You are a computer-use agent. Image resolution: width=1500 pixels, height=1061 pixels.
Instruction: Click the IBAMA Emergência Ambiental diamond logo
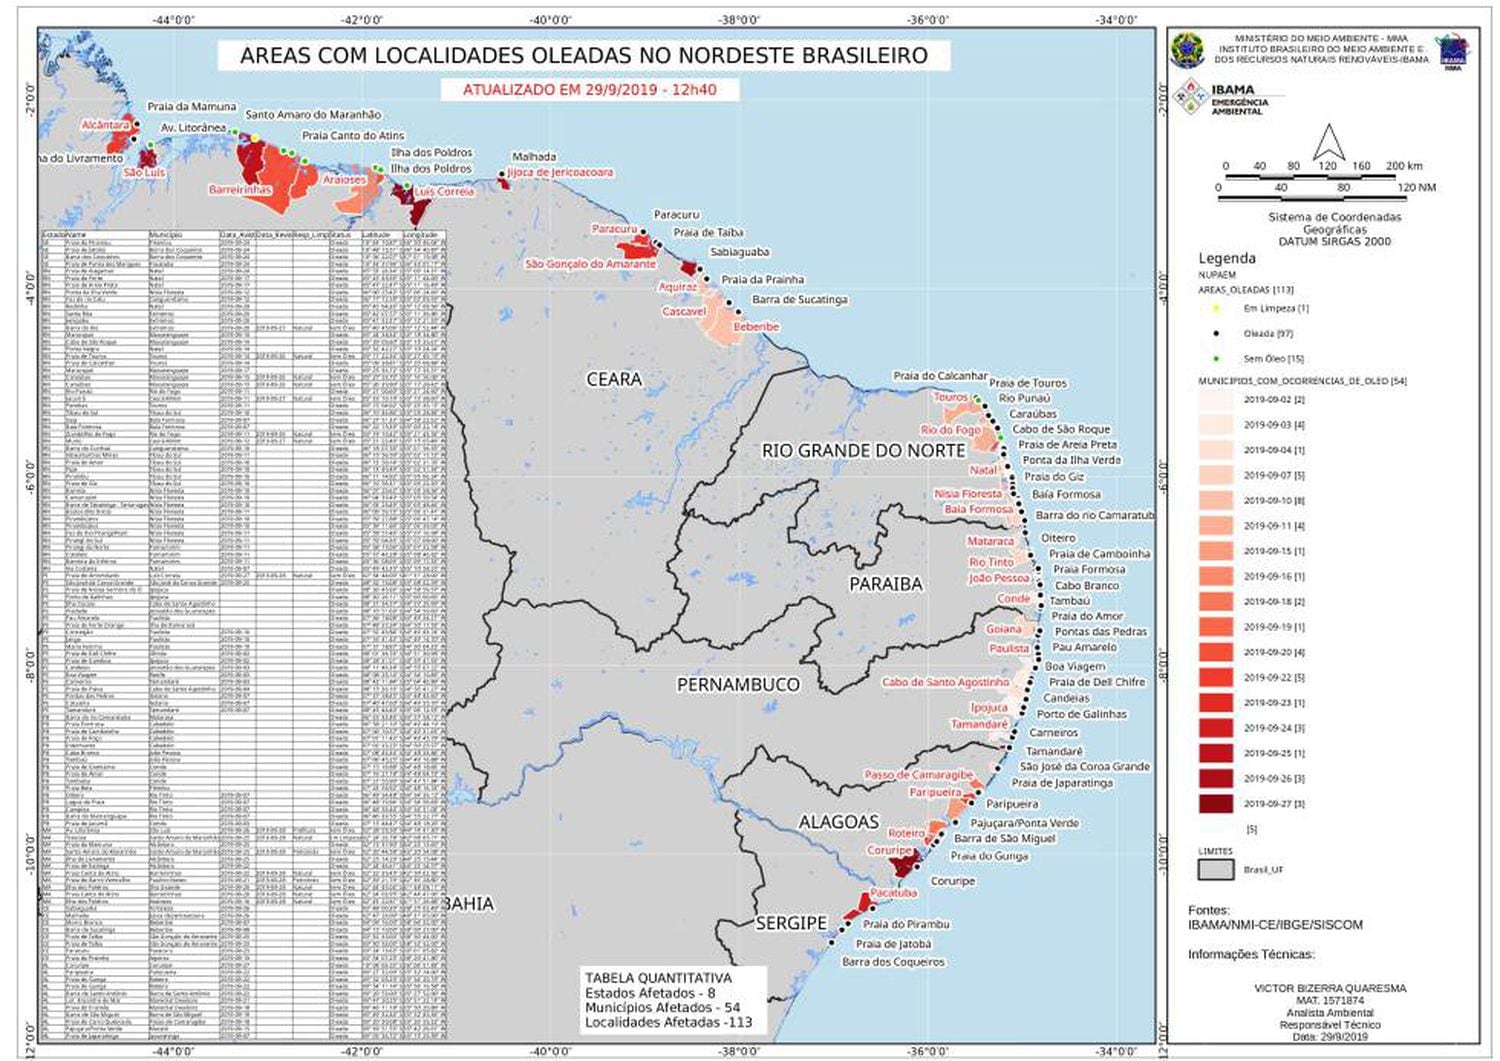coord(1190,97)
